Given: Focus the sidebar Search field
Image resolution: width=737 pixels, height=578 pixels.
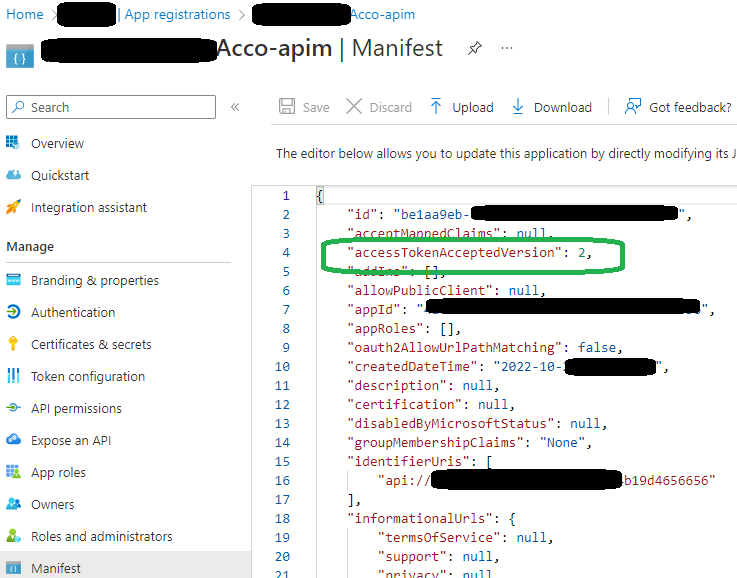Looking at the screenshot, I should coord(111,107).
